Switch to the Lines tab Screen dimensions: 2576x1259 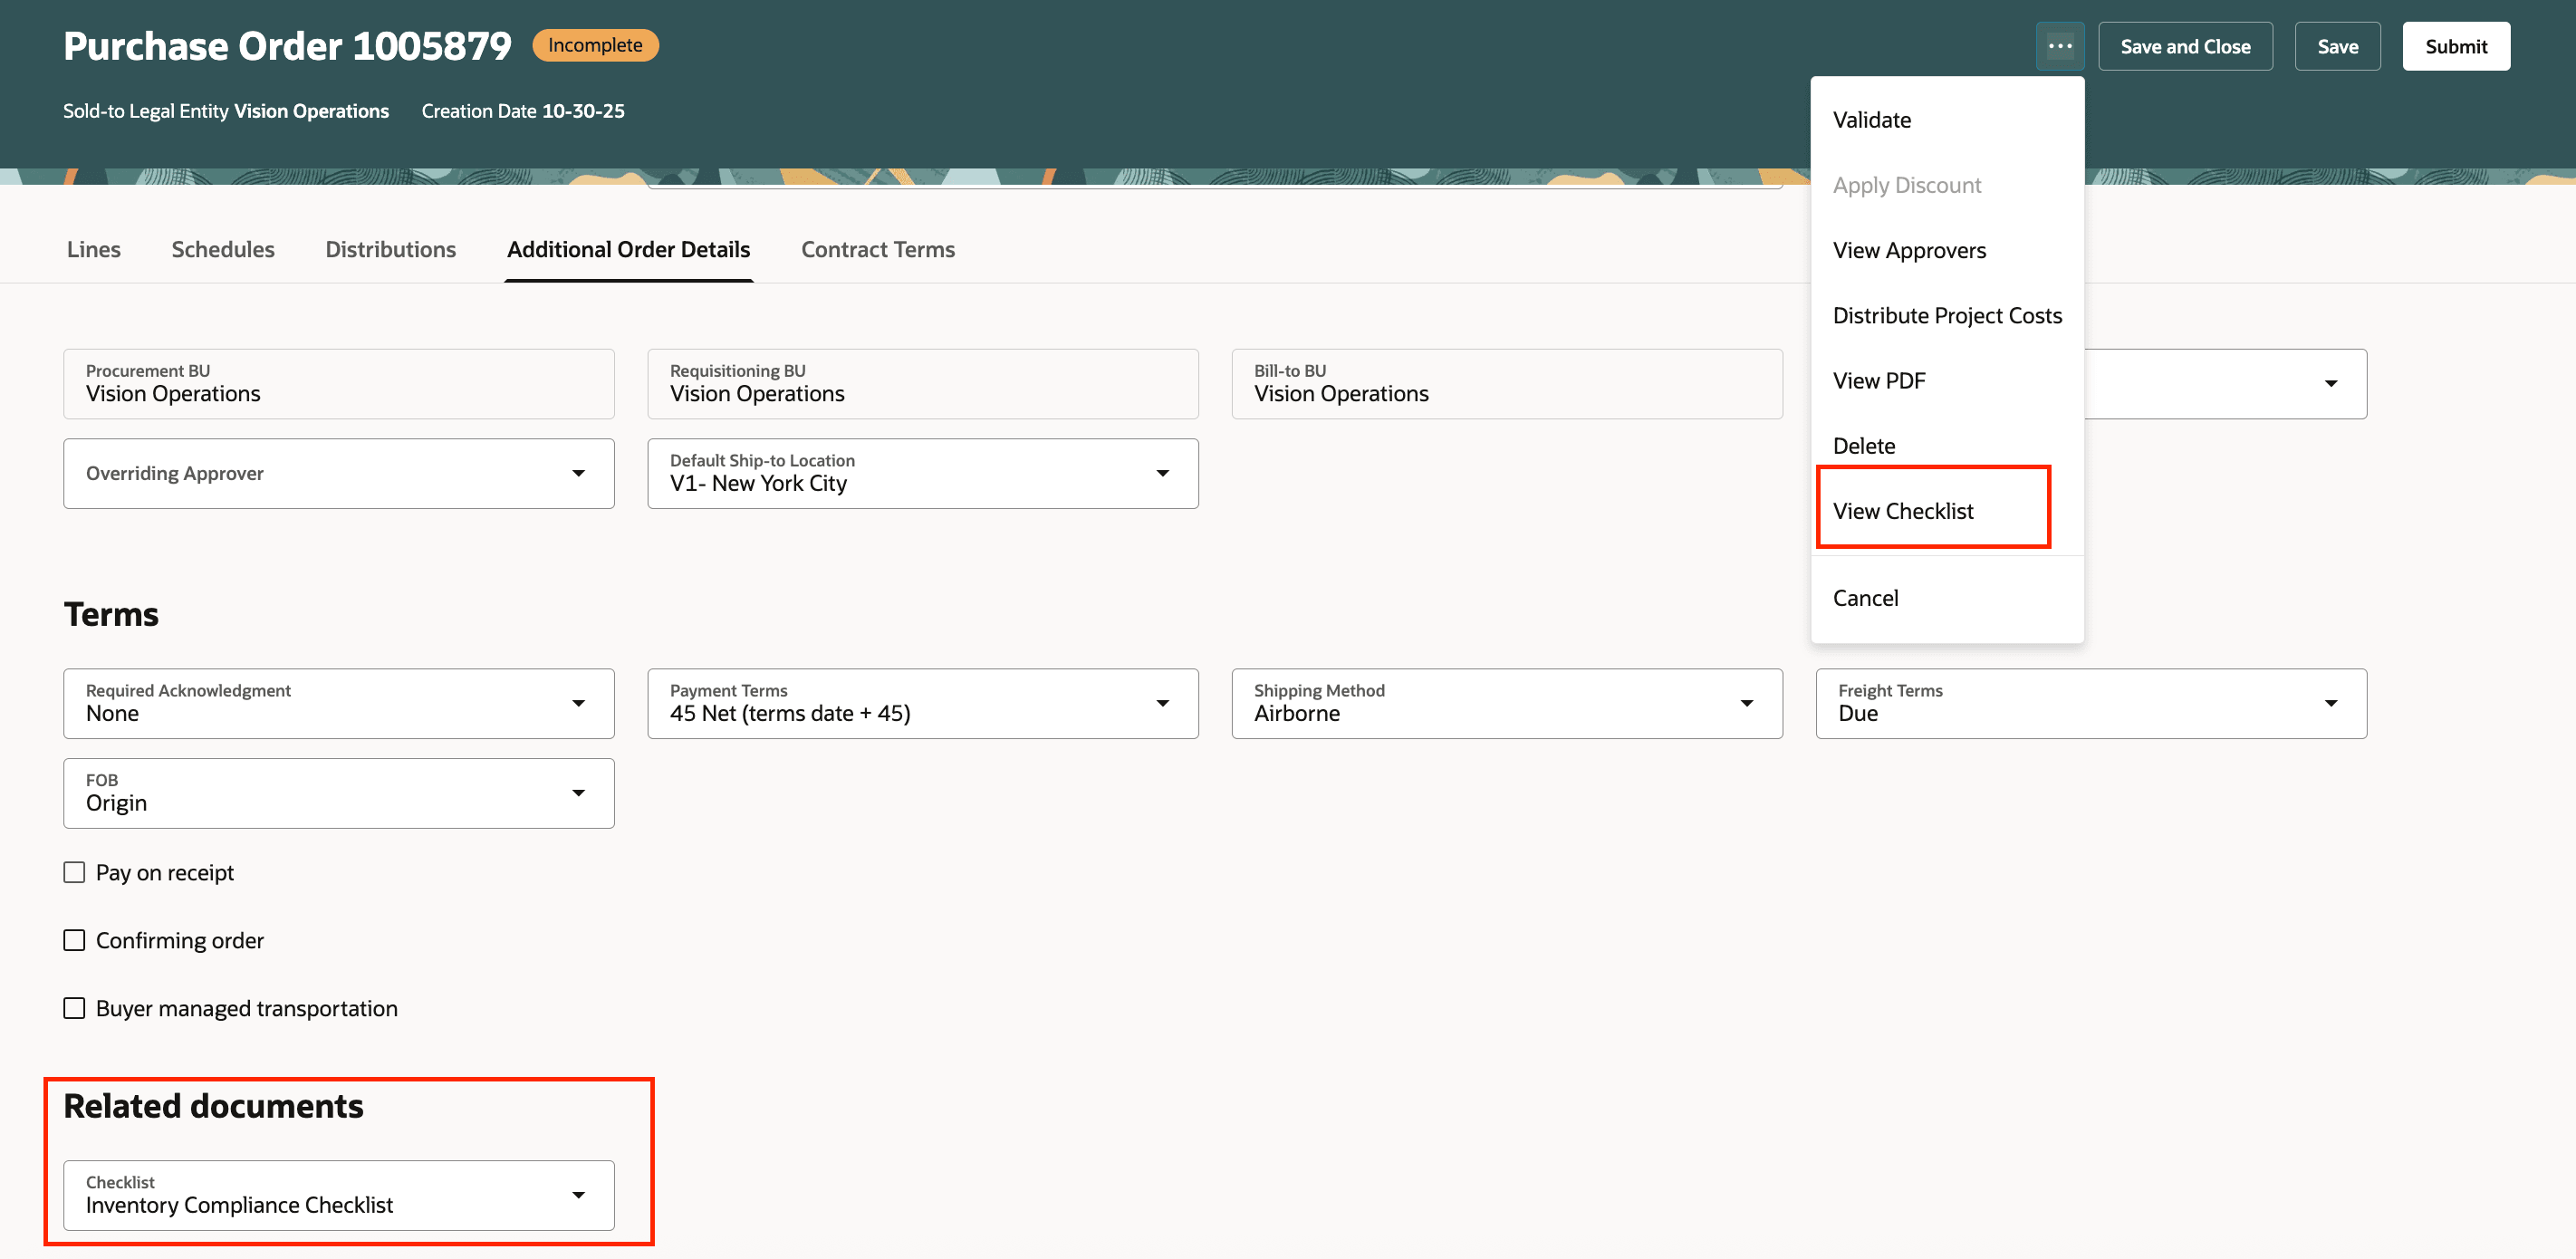(x=94, y=249)
